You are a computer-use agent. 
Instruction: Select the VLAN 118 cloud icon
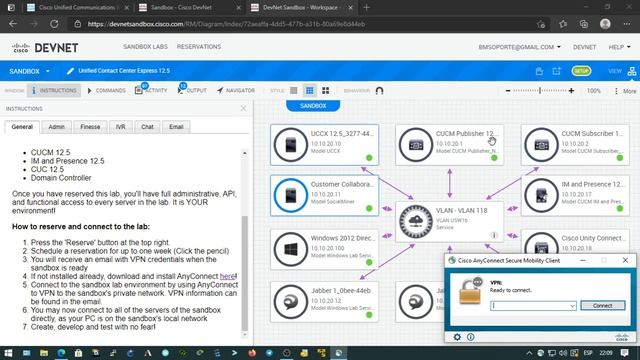pos(416,222)
